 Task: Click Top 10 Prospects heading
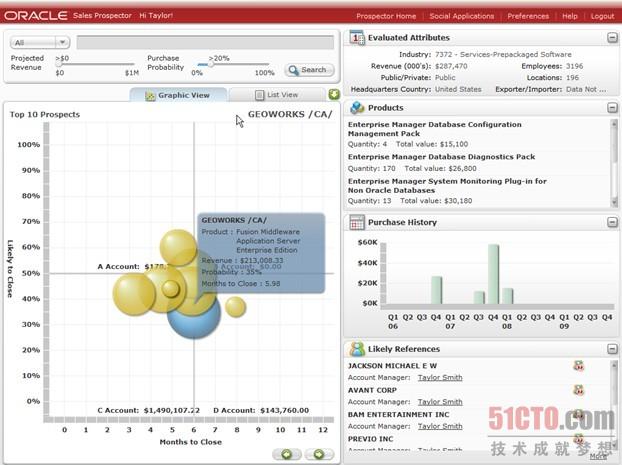[x=45, y=115]
